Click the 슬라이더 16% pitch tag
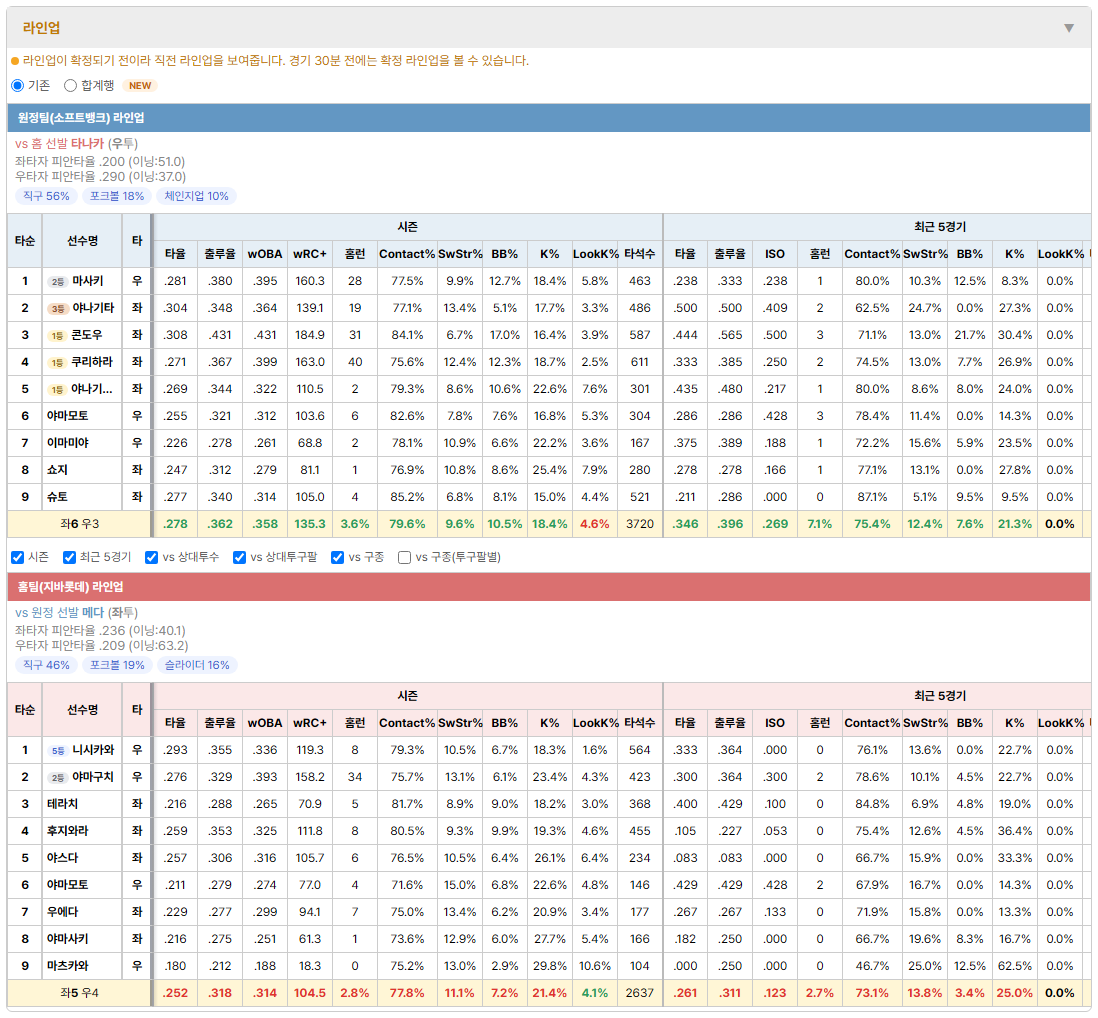The image size is (1098, 1018). pos(197,665)
